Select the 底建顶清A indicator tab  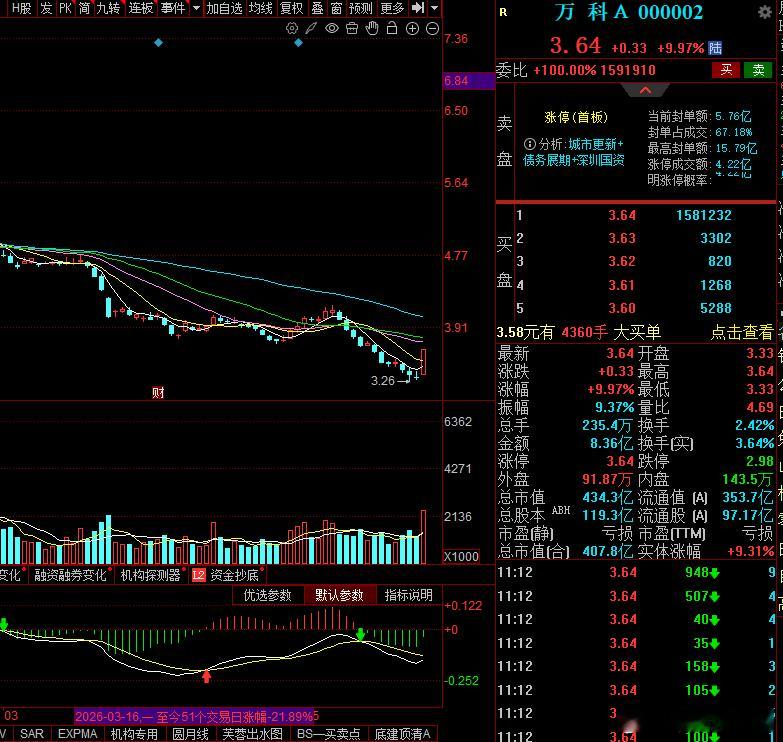pos(402,734)
